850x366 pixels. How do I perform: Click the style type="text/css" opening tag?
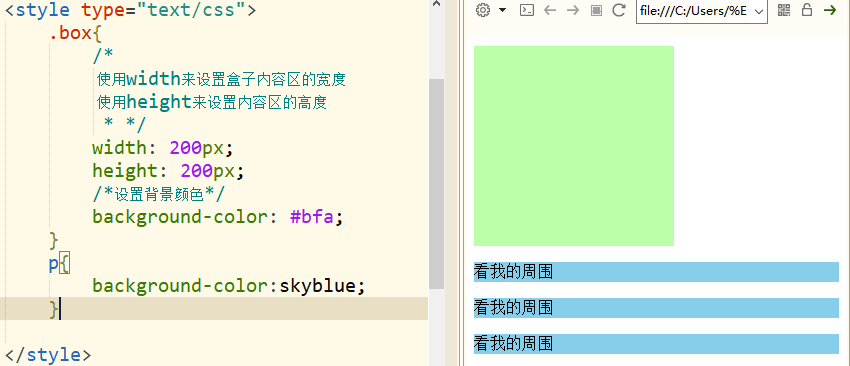pos(131,10)
